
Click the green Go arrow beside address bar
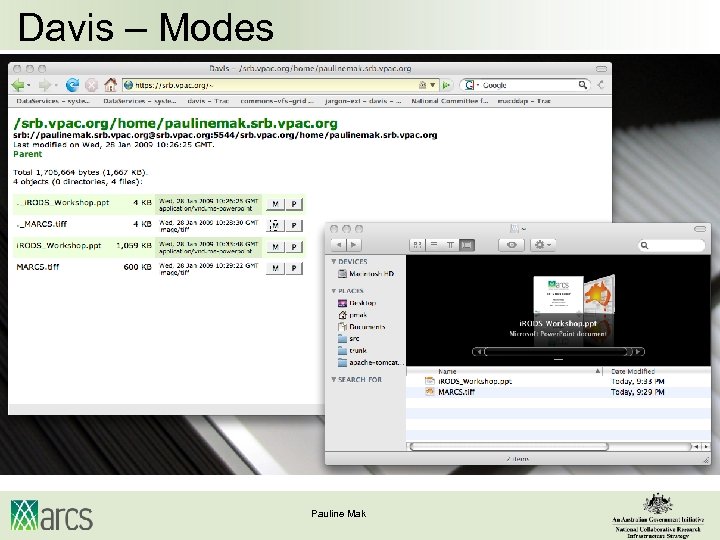446,85
